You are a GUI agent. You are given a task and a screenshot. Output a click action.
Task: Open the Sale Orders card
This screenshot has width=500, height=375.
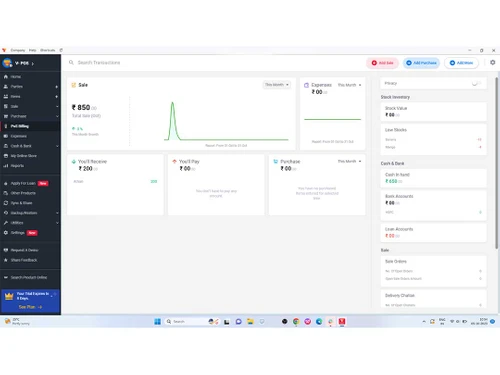(x=433, y=271)
